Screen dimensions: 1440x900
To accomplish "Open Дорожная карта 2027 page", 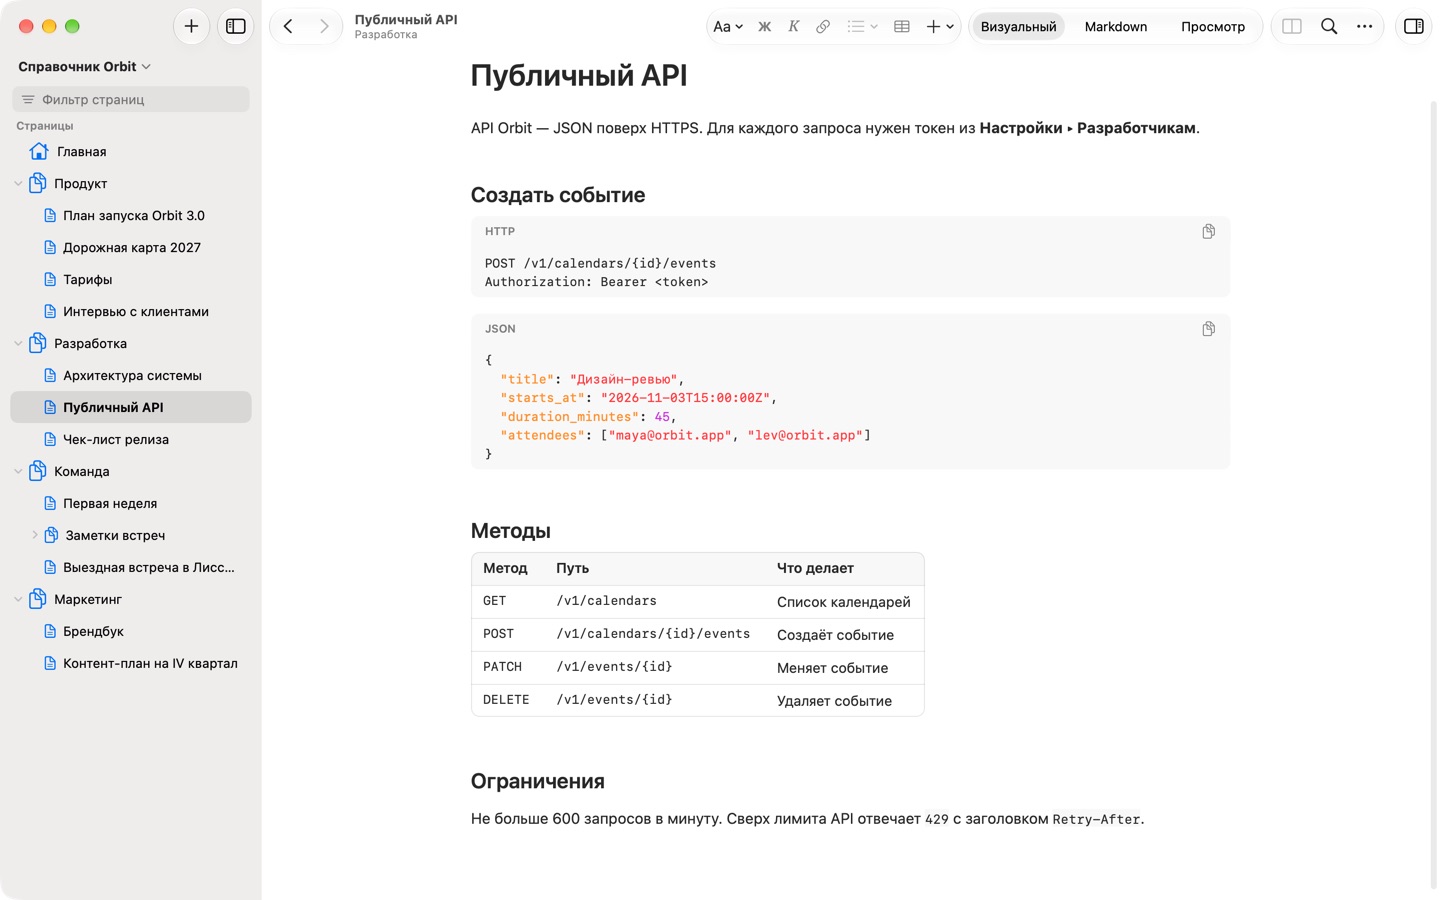I will click(x=131, y=248).
